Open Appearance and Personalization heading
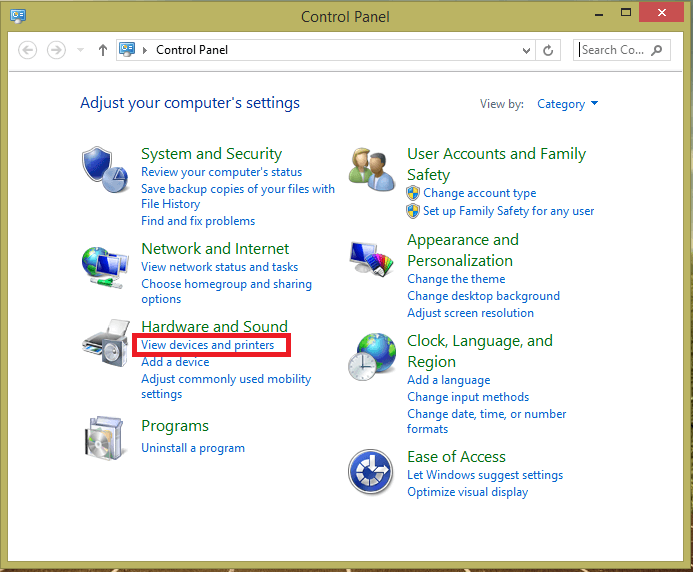The height and width of the screenshot is (572, 693). (463, 250)
